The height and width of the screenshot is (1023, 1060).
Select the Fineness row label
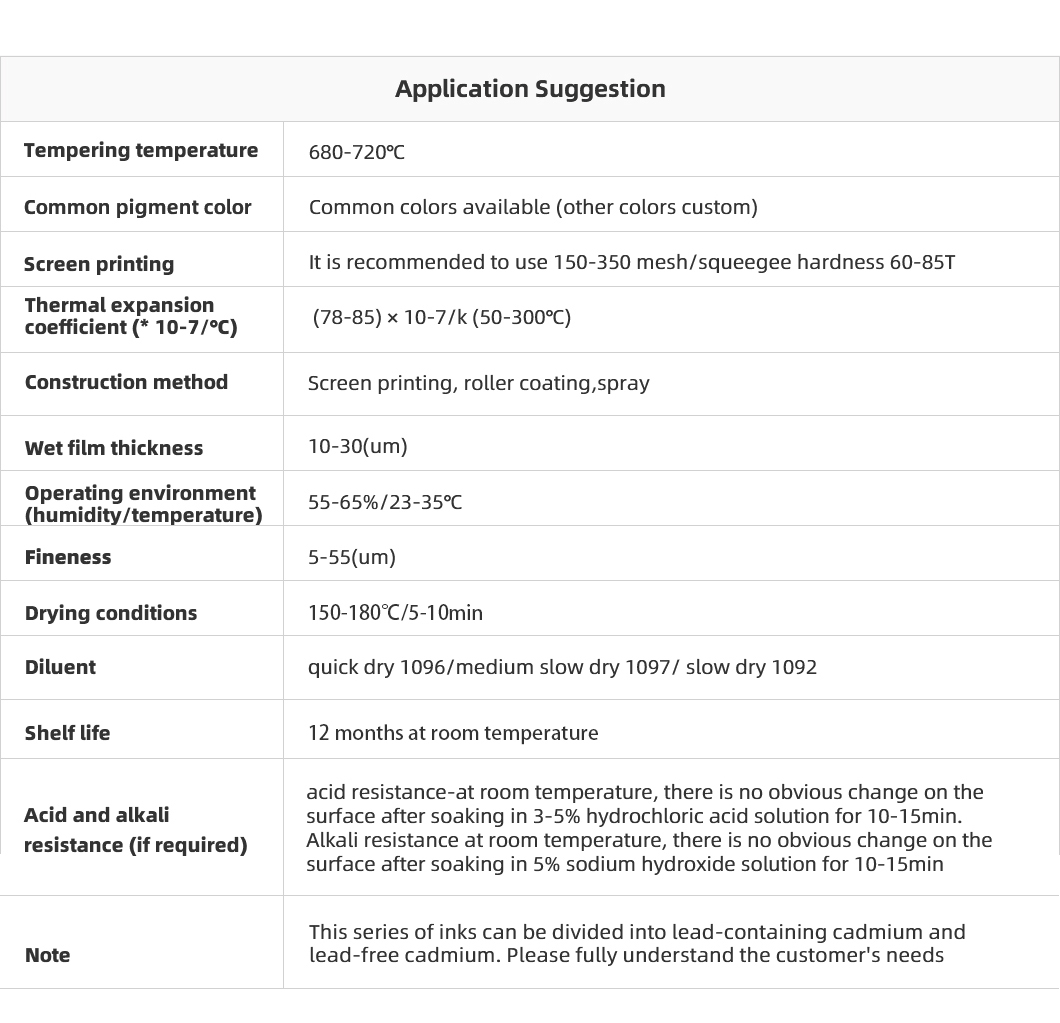[68, 557]
